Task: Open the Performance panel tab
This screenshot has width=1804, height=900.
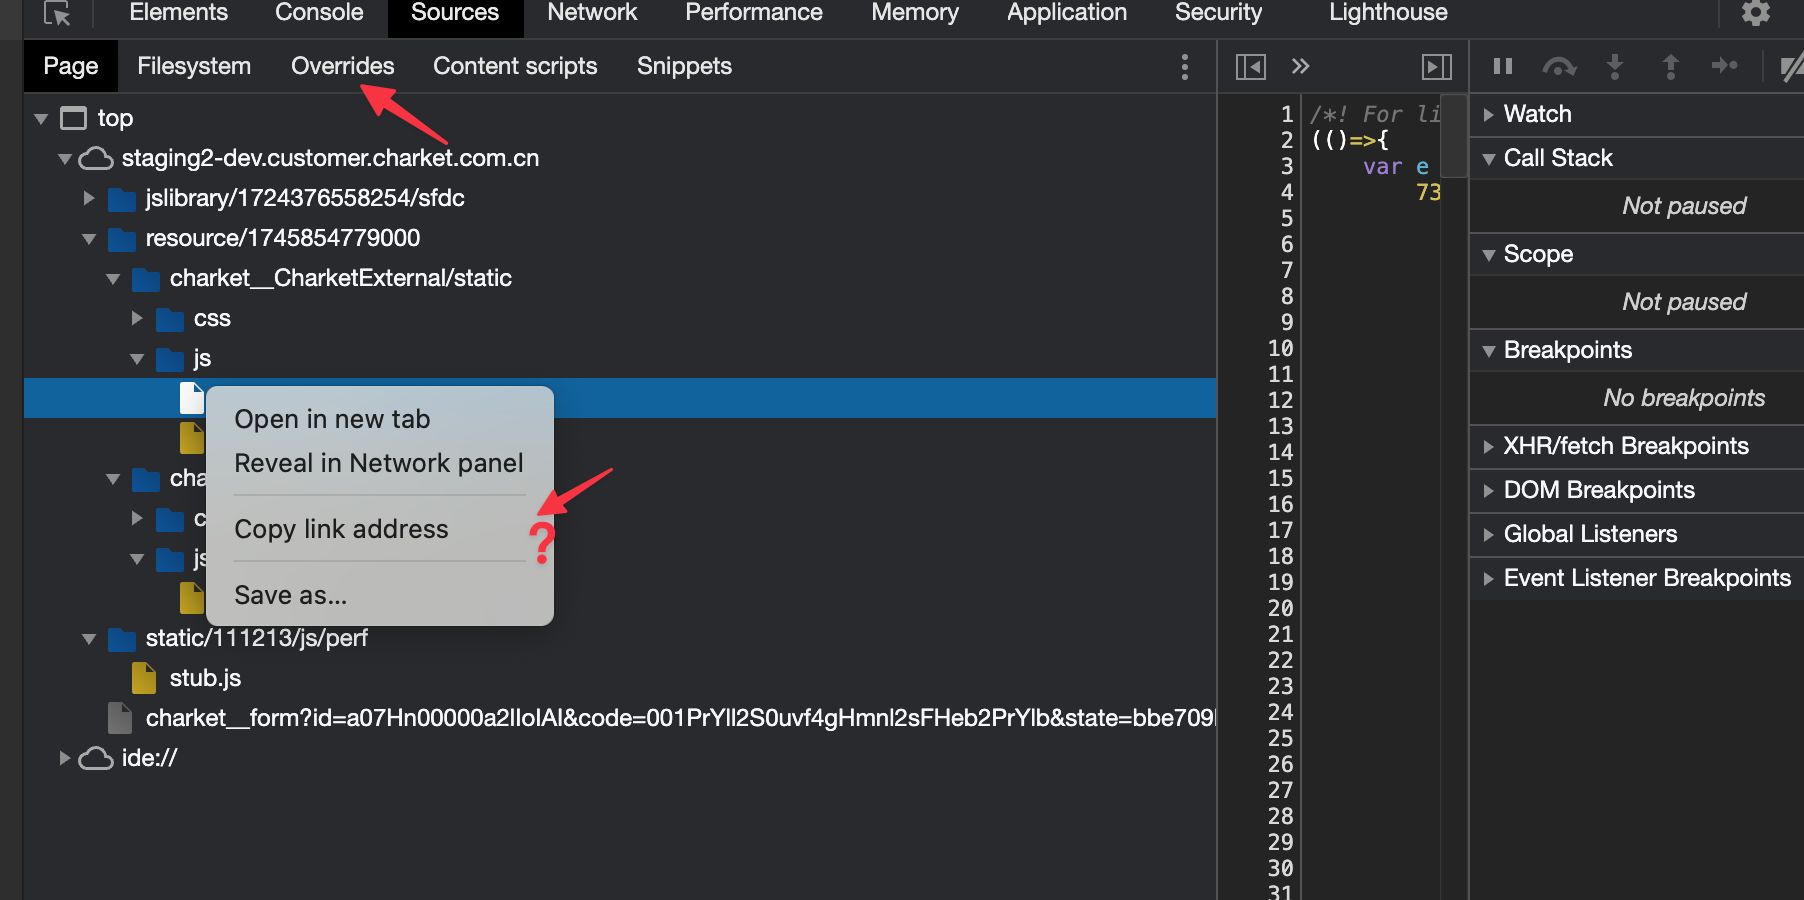Action: (754, 13)
